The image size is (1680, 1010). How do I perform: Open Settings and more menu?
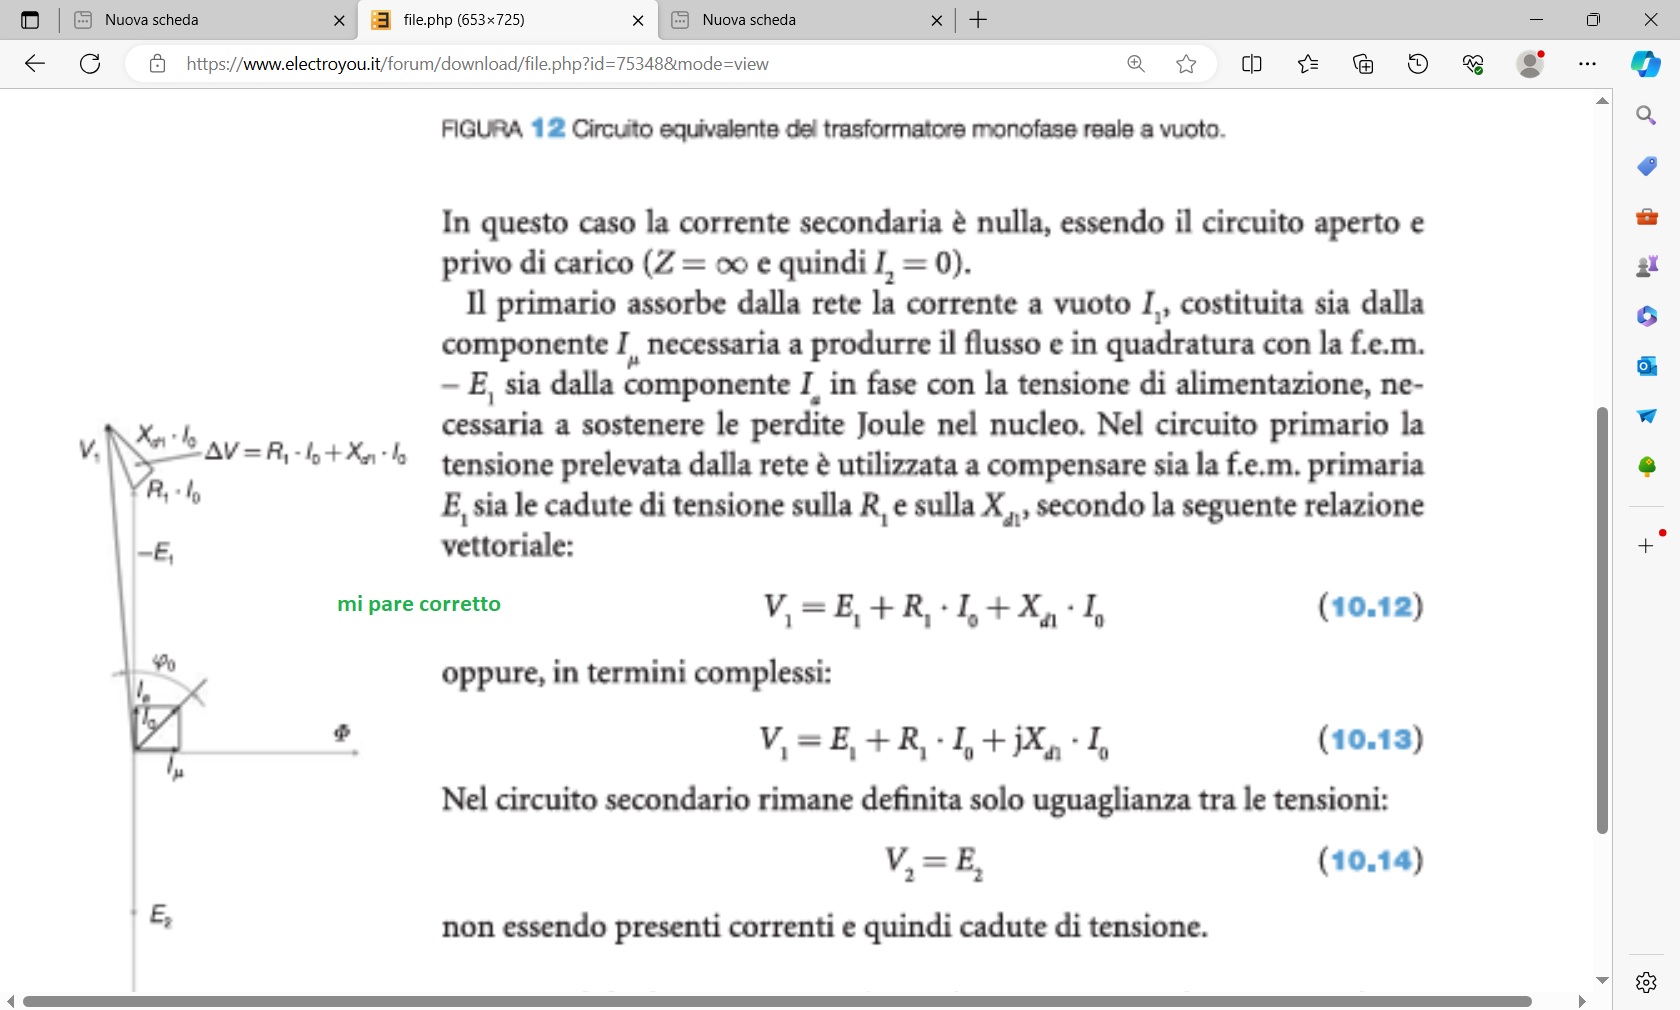coord(1587,64)
